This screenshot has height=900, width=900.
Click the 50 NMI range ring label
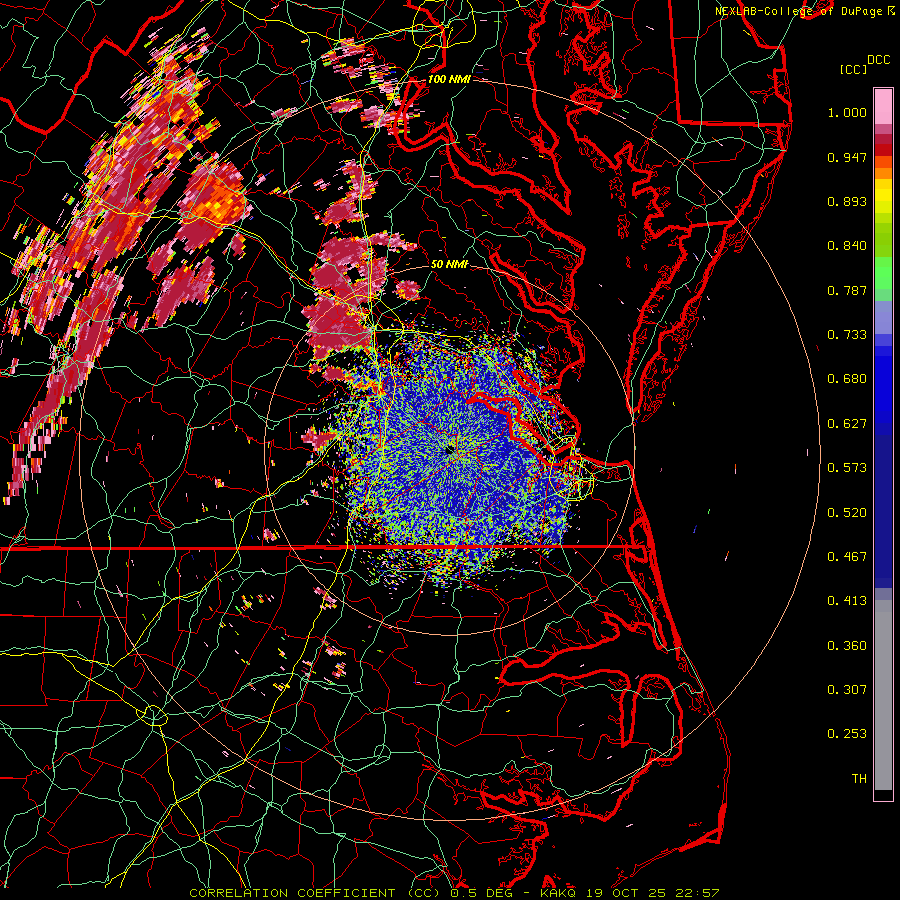click(449, 265)
